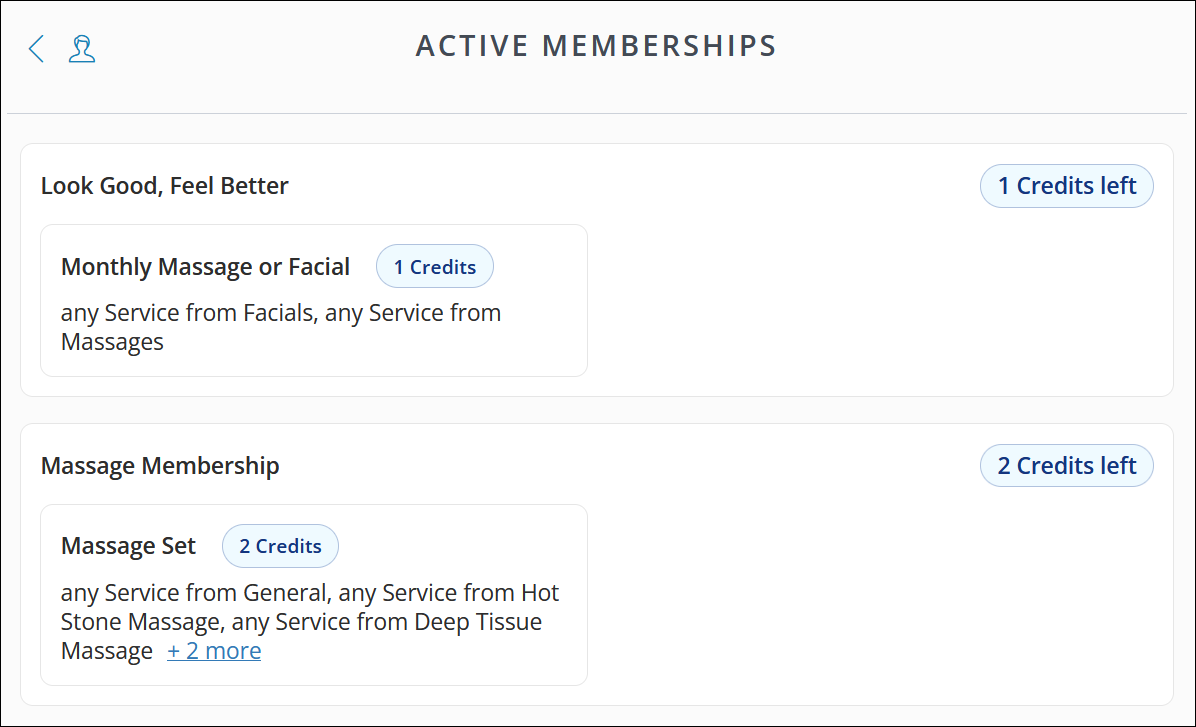Screen dimensions: 1196x727
Task: Expand the '+ 2 more' services link
Action: (x=214, y=651)
